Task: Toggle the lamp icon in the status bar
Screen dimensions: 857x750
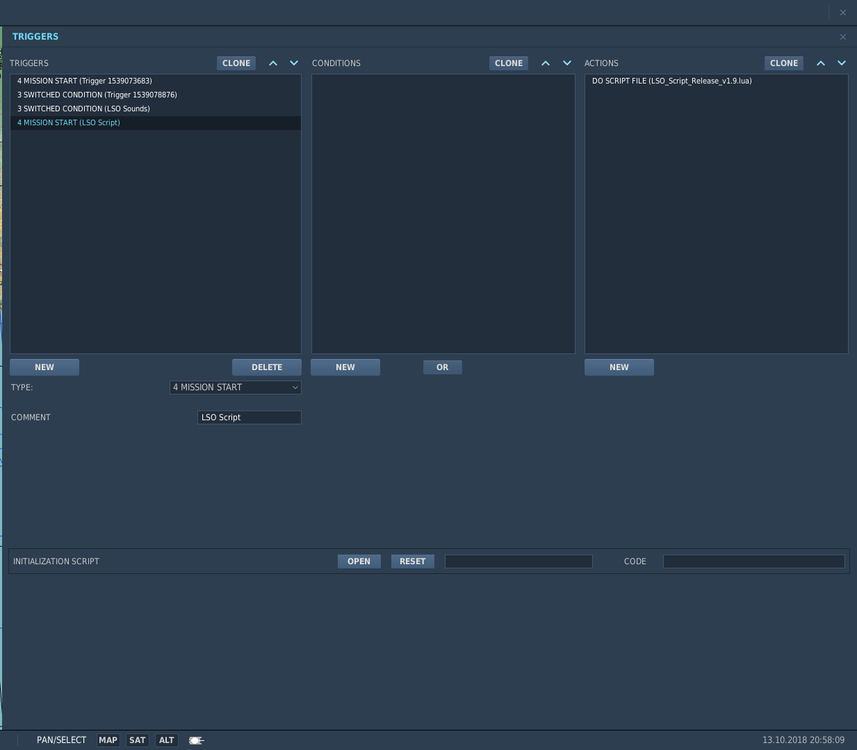Action: click(196, 740)
